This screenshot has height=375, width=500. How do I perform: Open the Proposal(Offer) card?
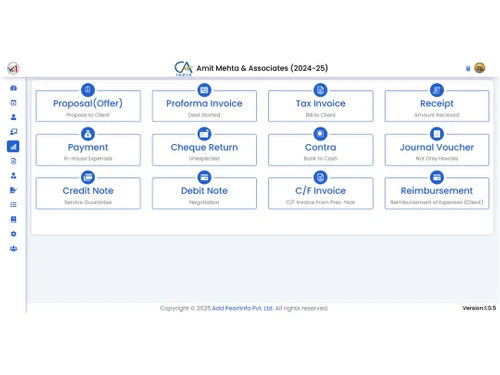[88, 106]
